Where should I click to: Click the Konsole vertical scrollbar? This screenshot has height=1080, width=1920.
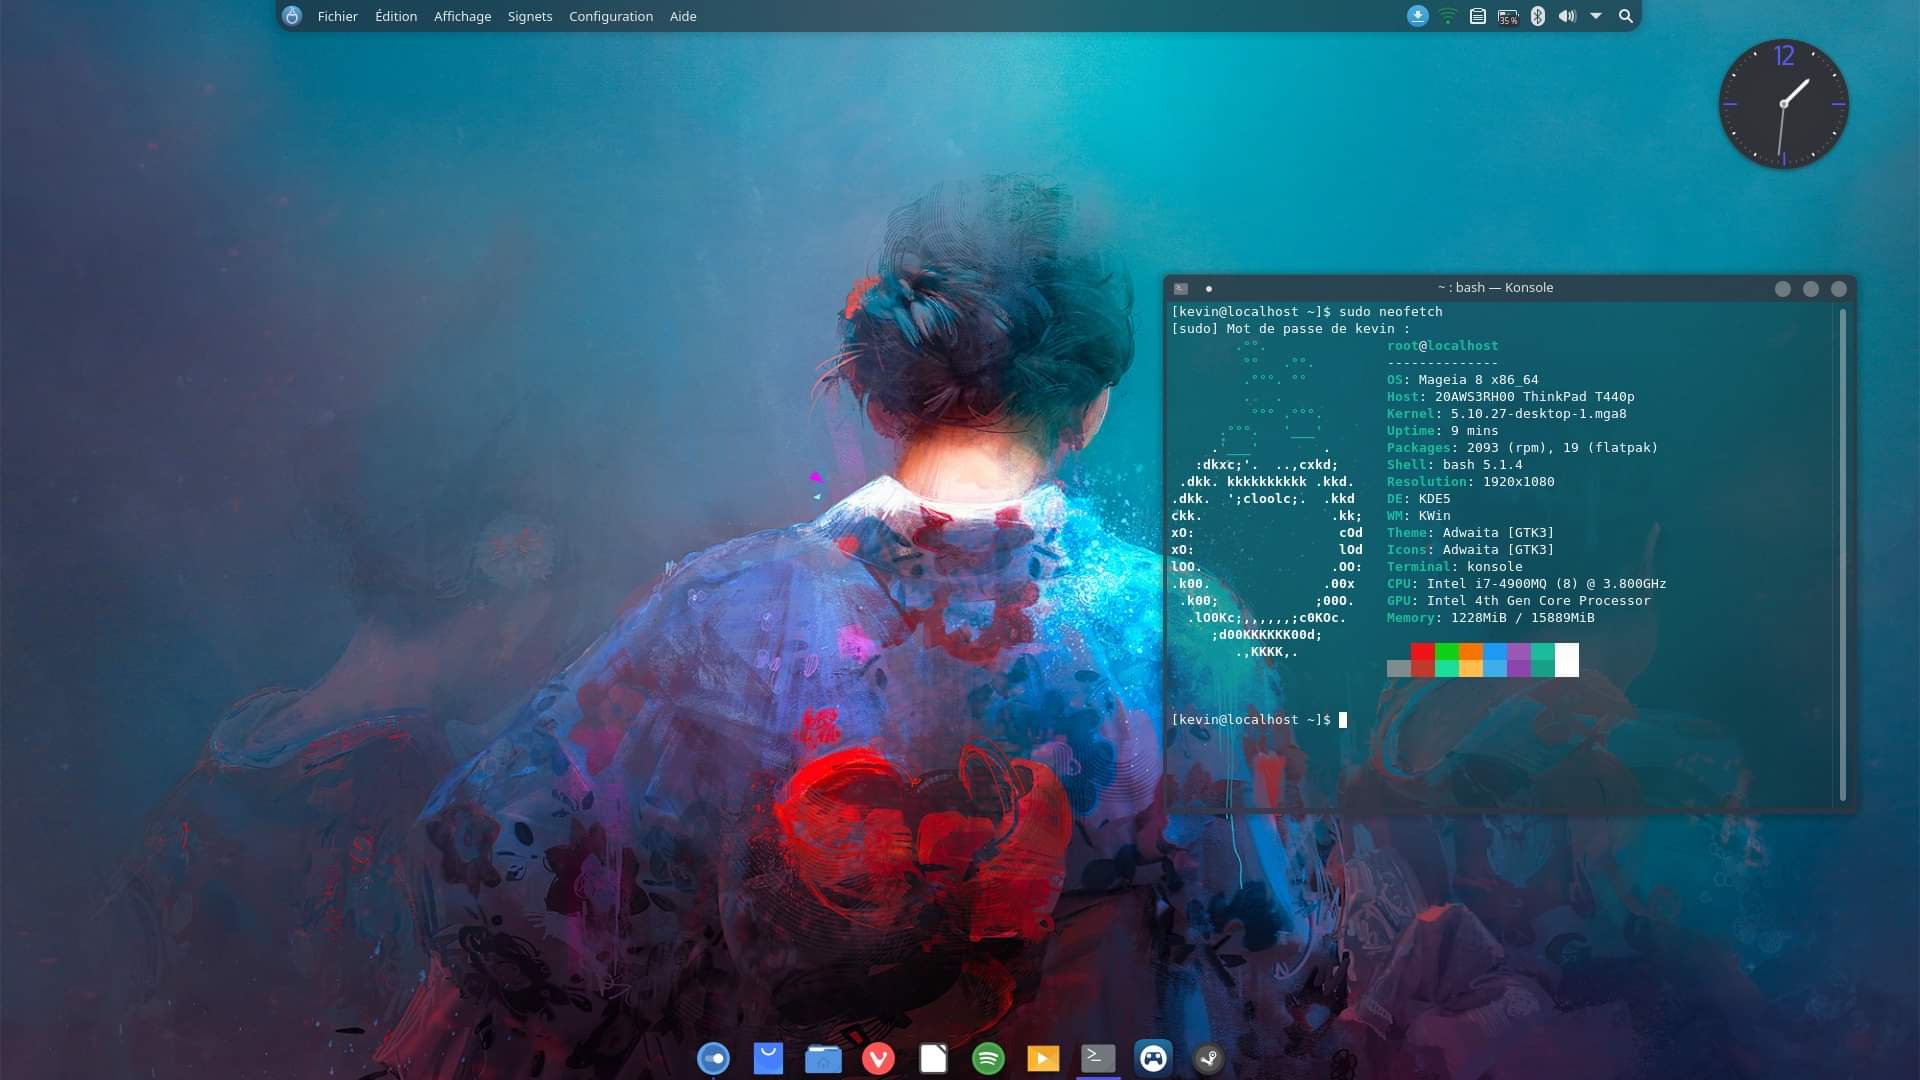point(1842,555)
